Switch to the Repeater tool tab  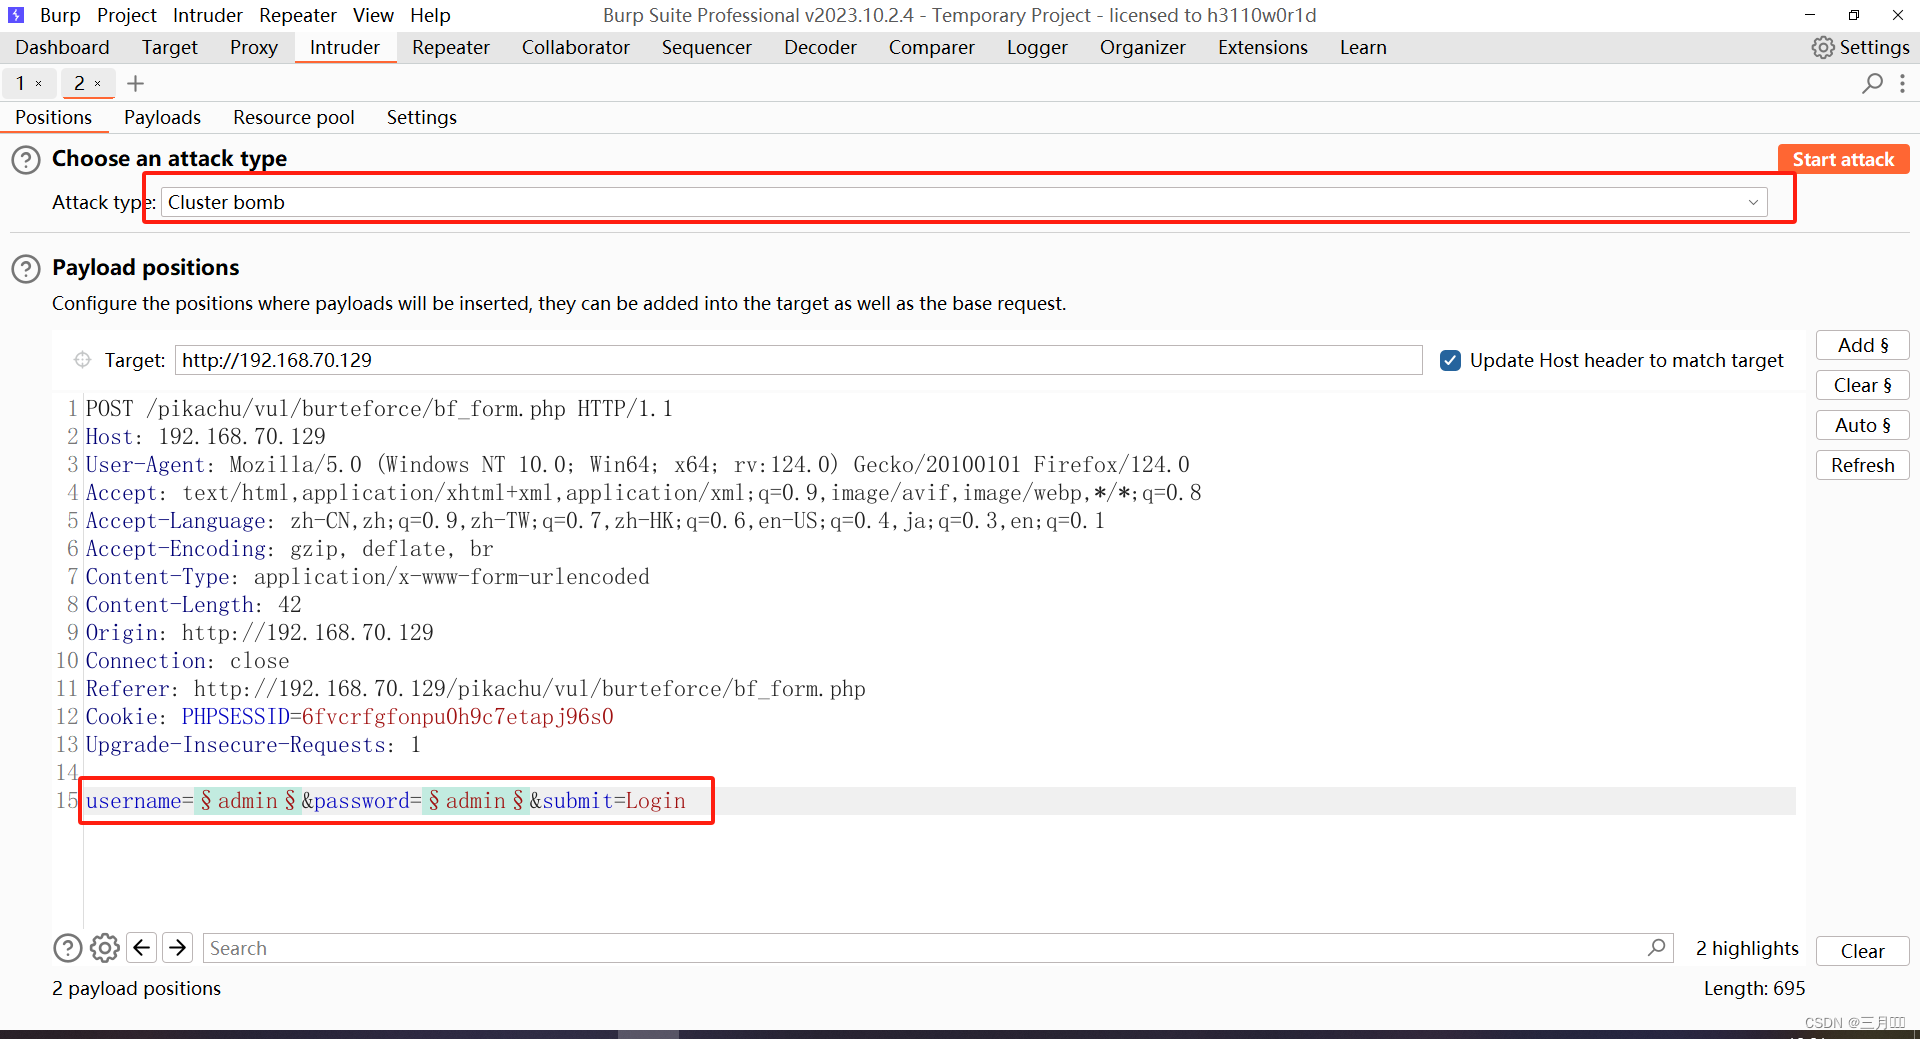pyautogui.click(x=451, y=47)
